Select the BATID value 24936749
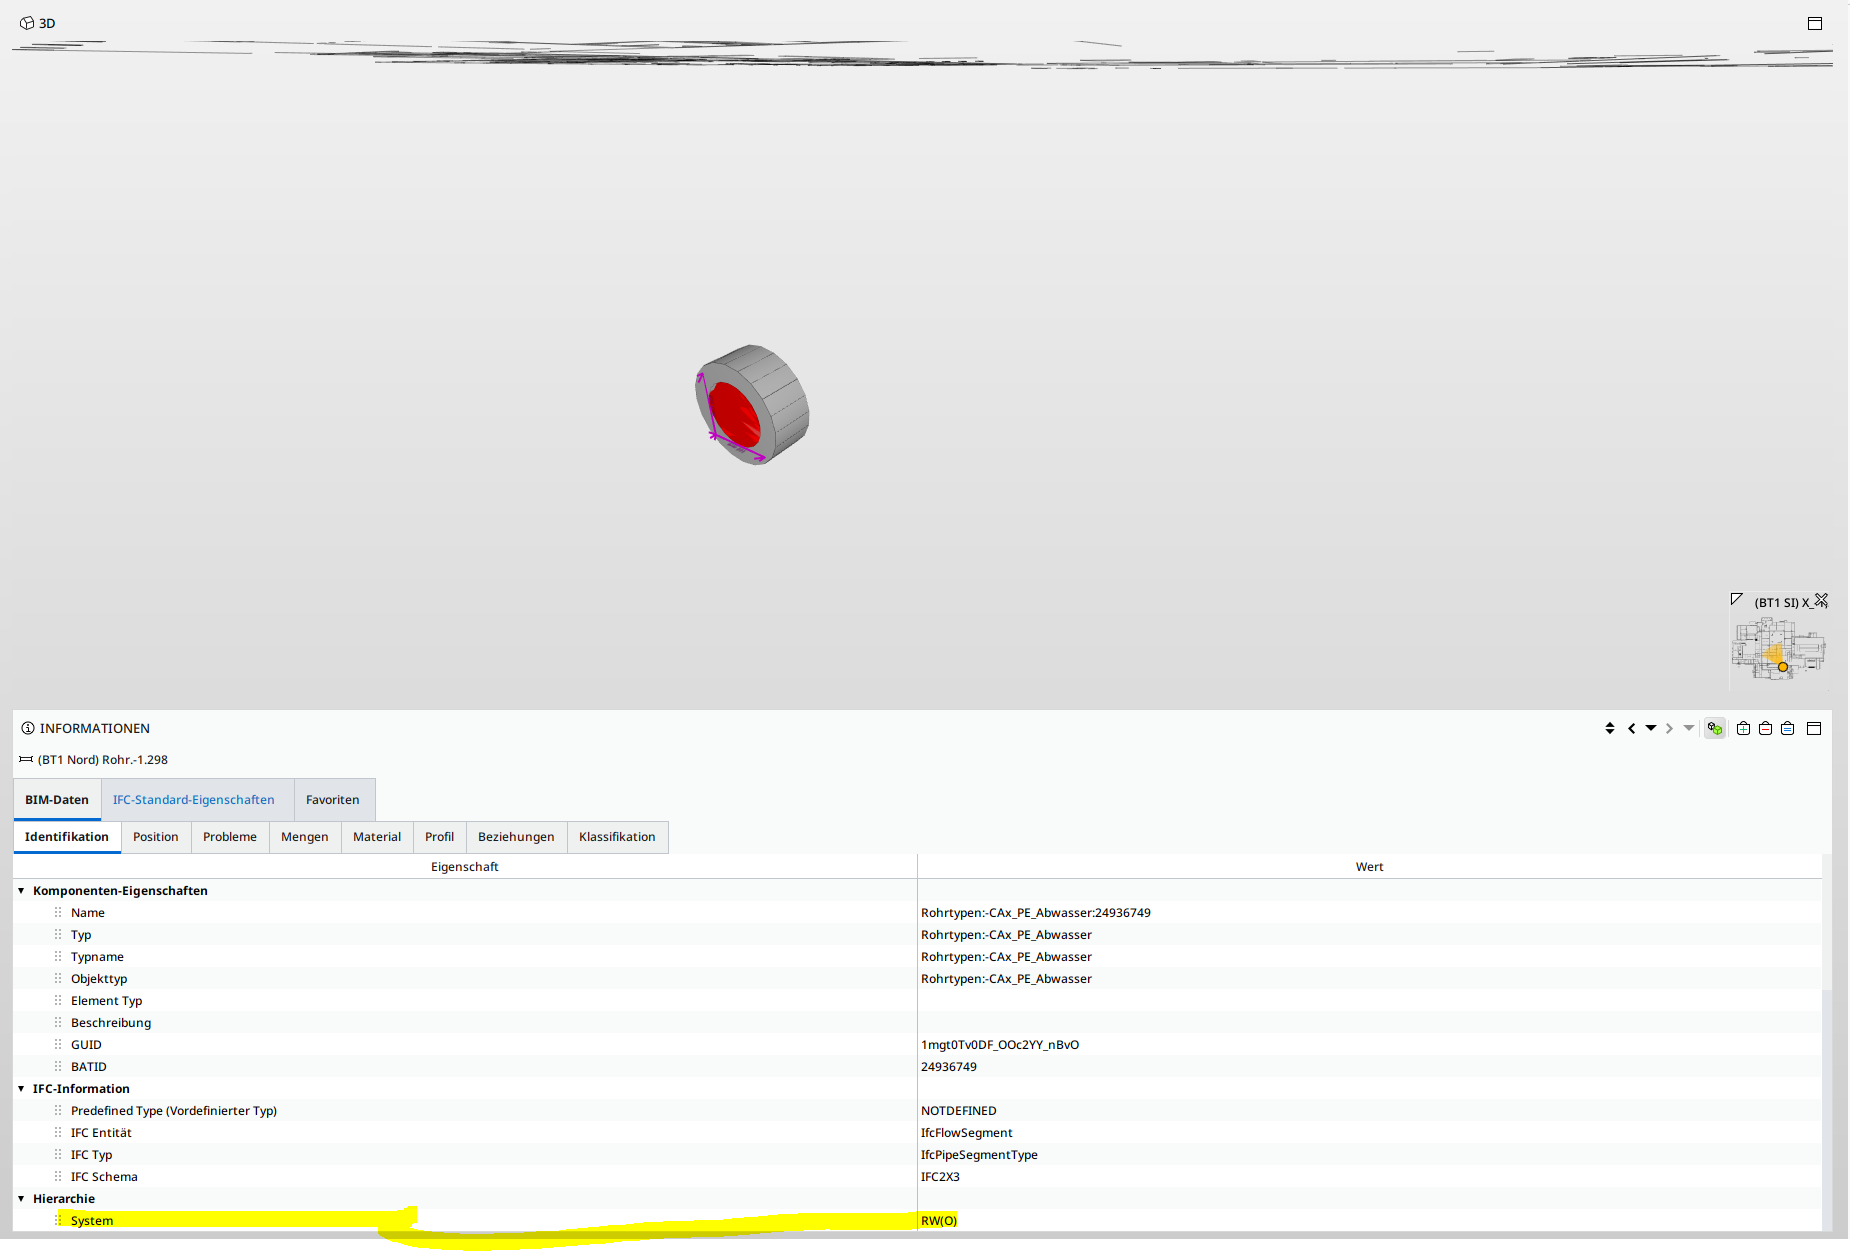Screen dimensions: 1850x1251 pos(949,1067)
